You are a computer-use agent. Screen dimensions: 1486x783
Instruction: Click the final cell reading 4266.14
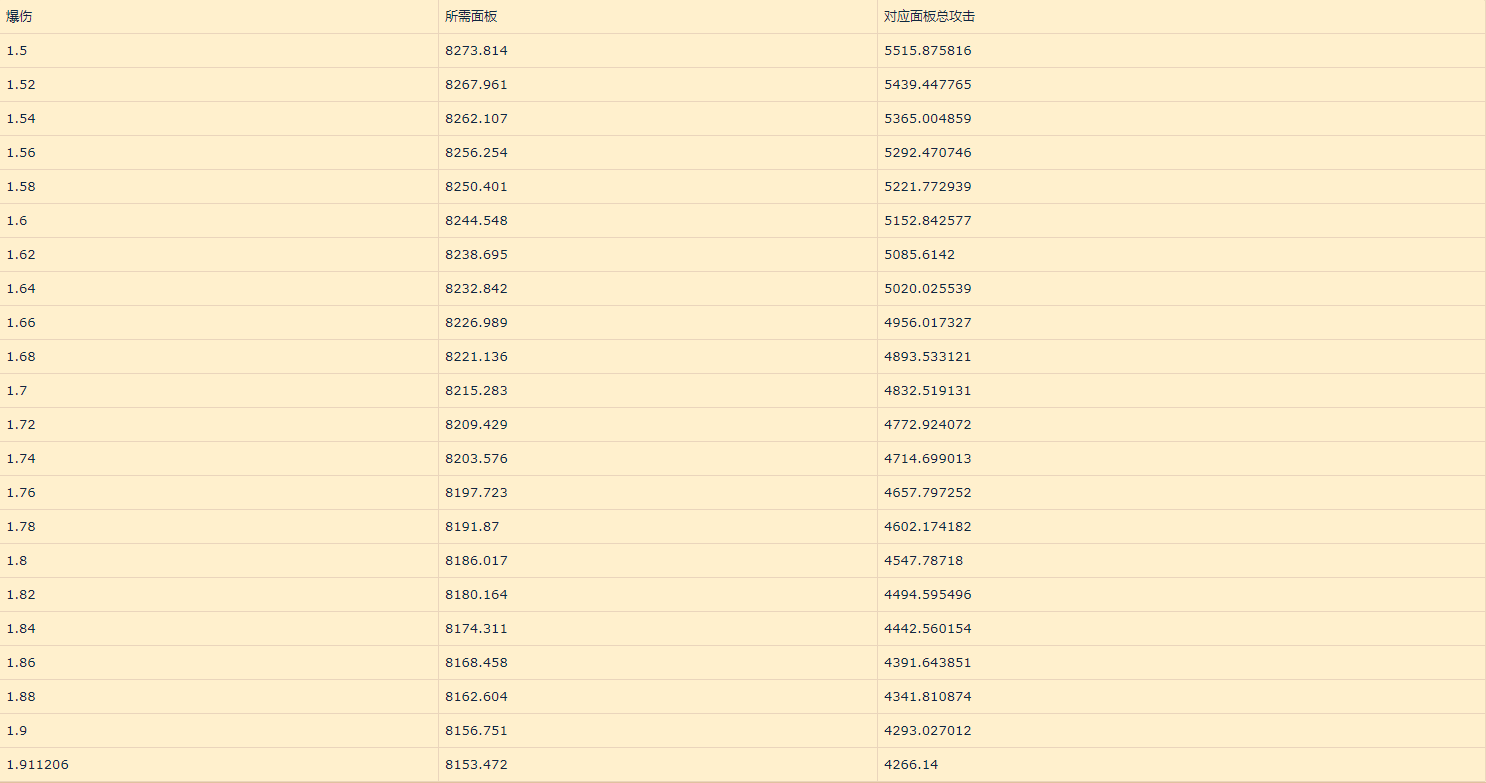pyautogui.click(x=1182, y=764)
